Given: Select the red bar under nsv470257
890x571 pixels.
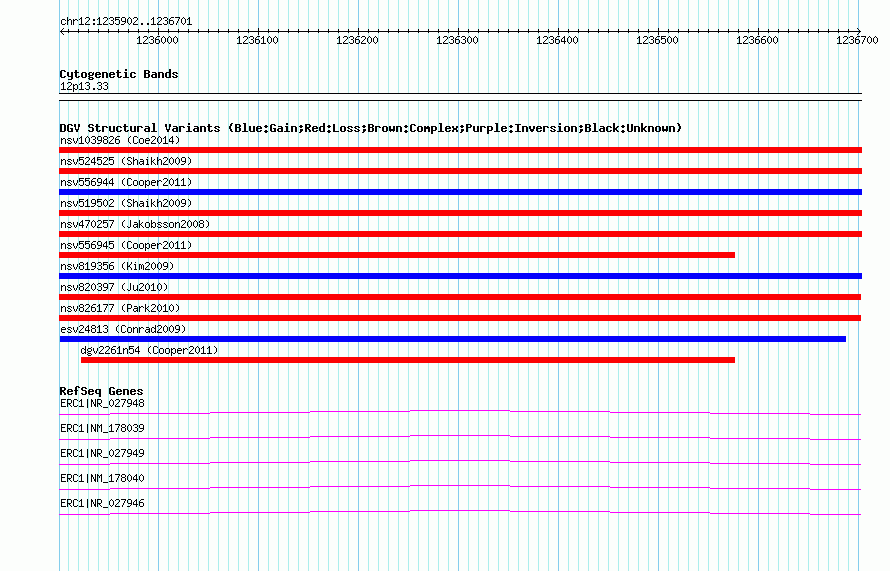Looking at the screenshot, I should 460,234.
